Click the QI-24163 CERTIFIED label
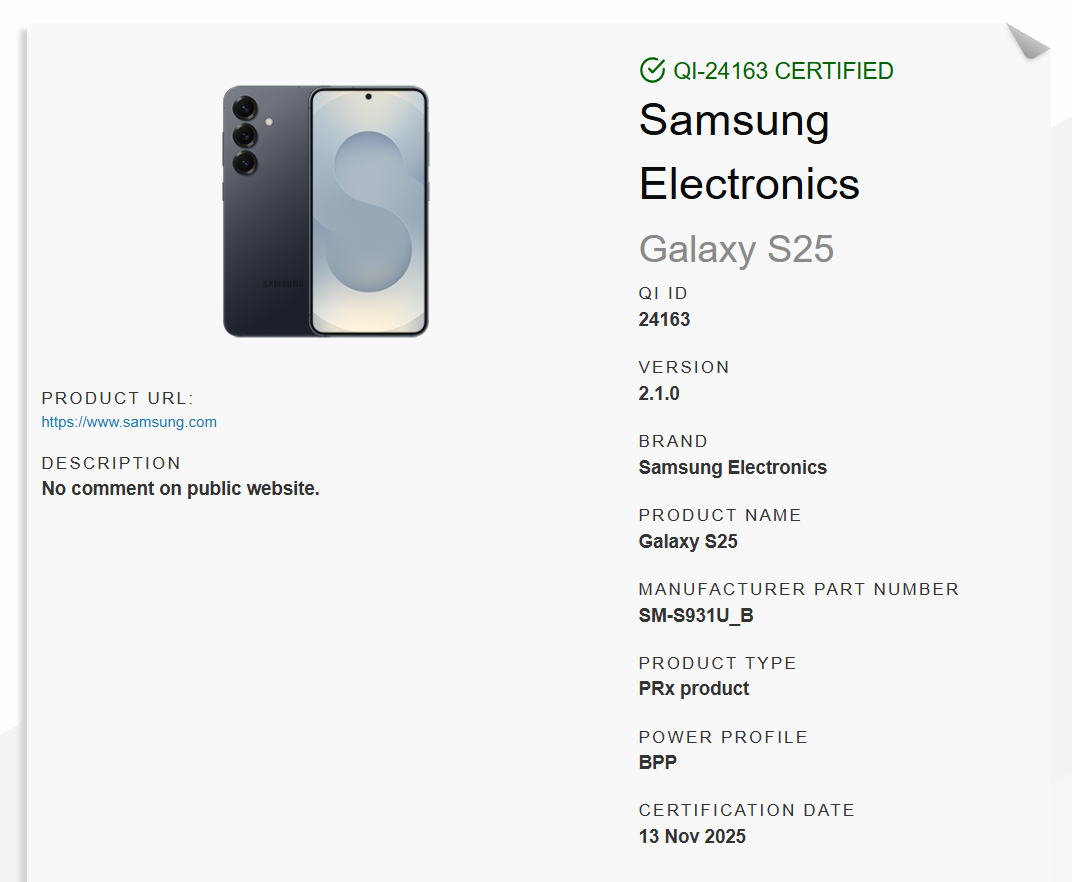This screenshot has width=1072, height=882. pos(783,71)
